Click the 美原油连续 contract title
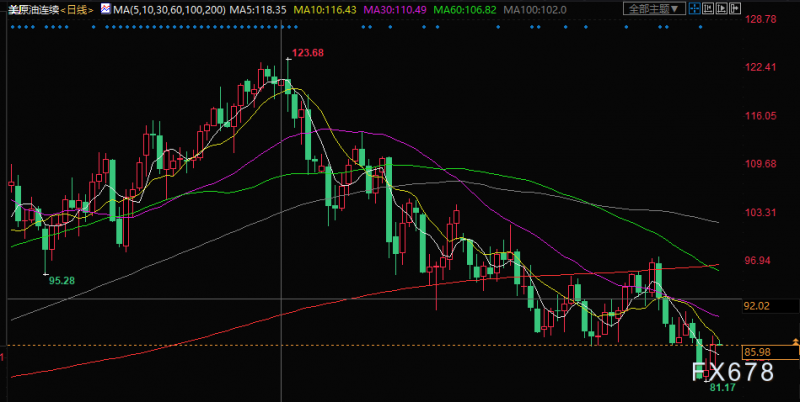This screenshot has width=800, height=402. tap(33, 9)
